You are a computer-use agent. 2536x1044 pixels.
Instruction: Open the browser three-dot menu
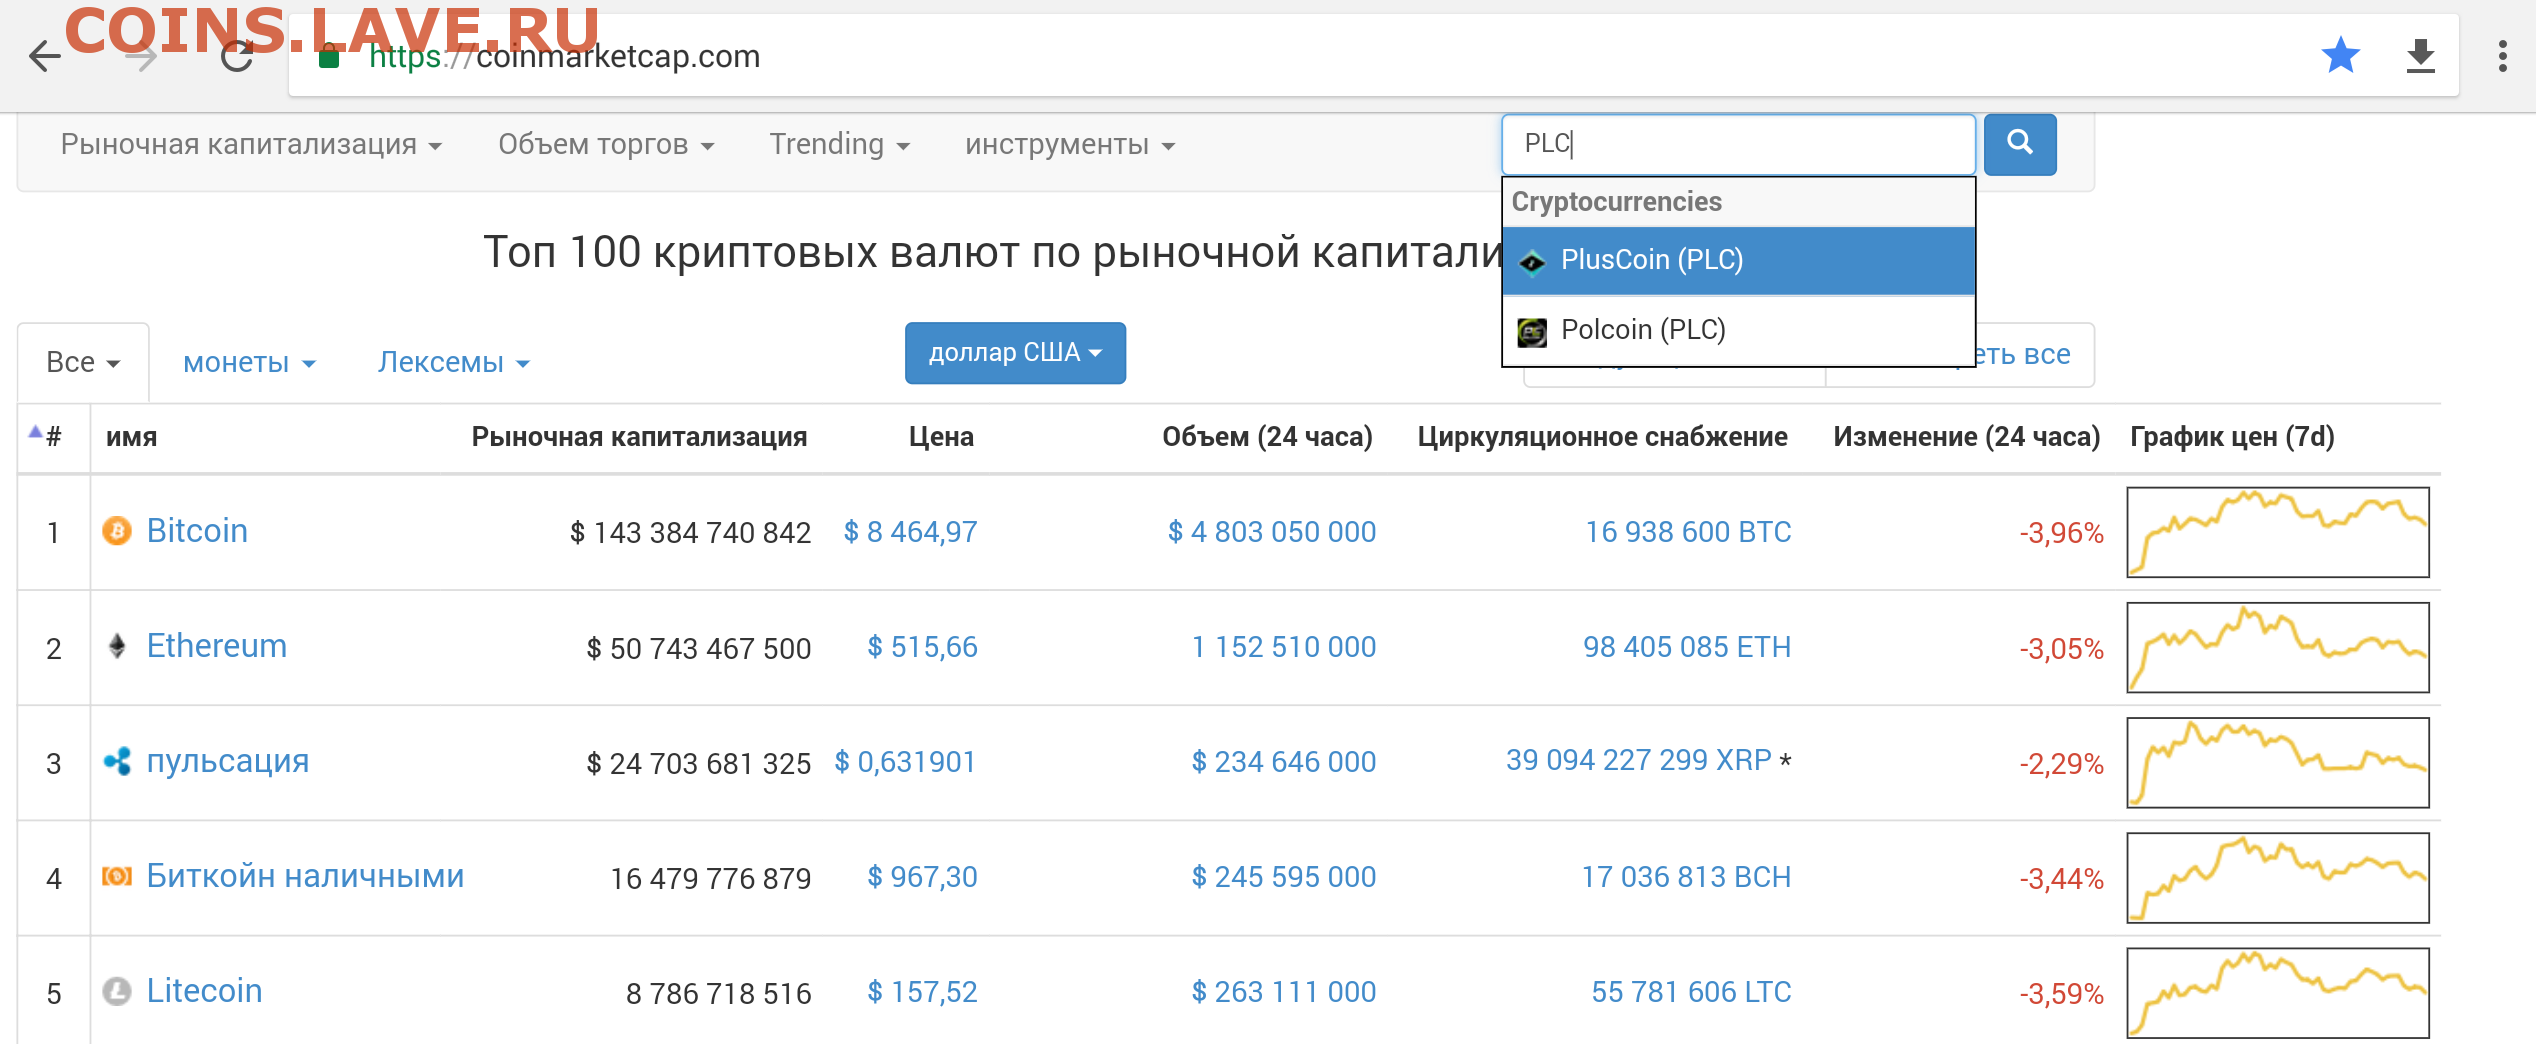pyautogui.click(x=2502, y=56)
